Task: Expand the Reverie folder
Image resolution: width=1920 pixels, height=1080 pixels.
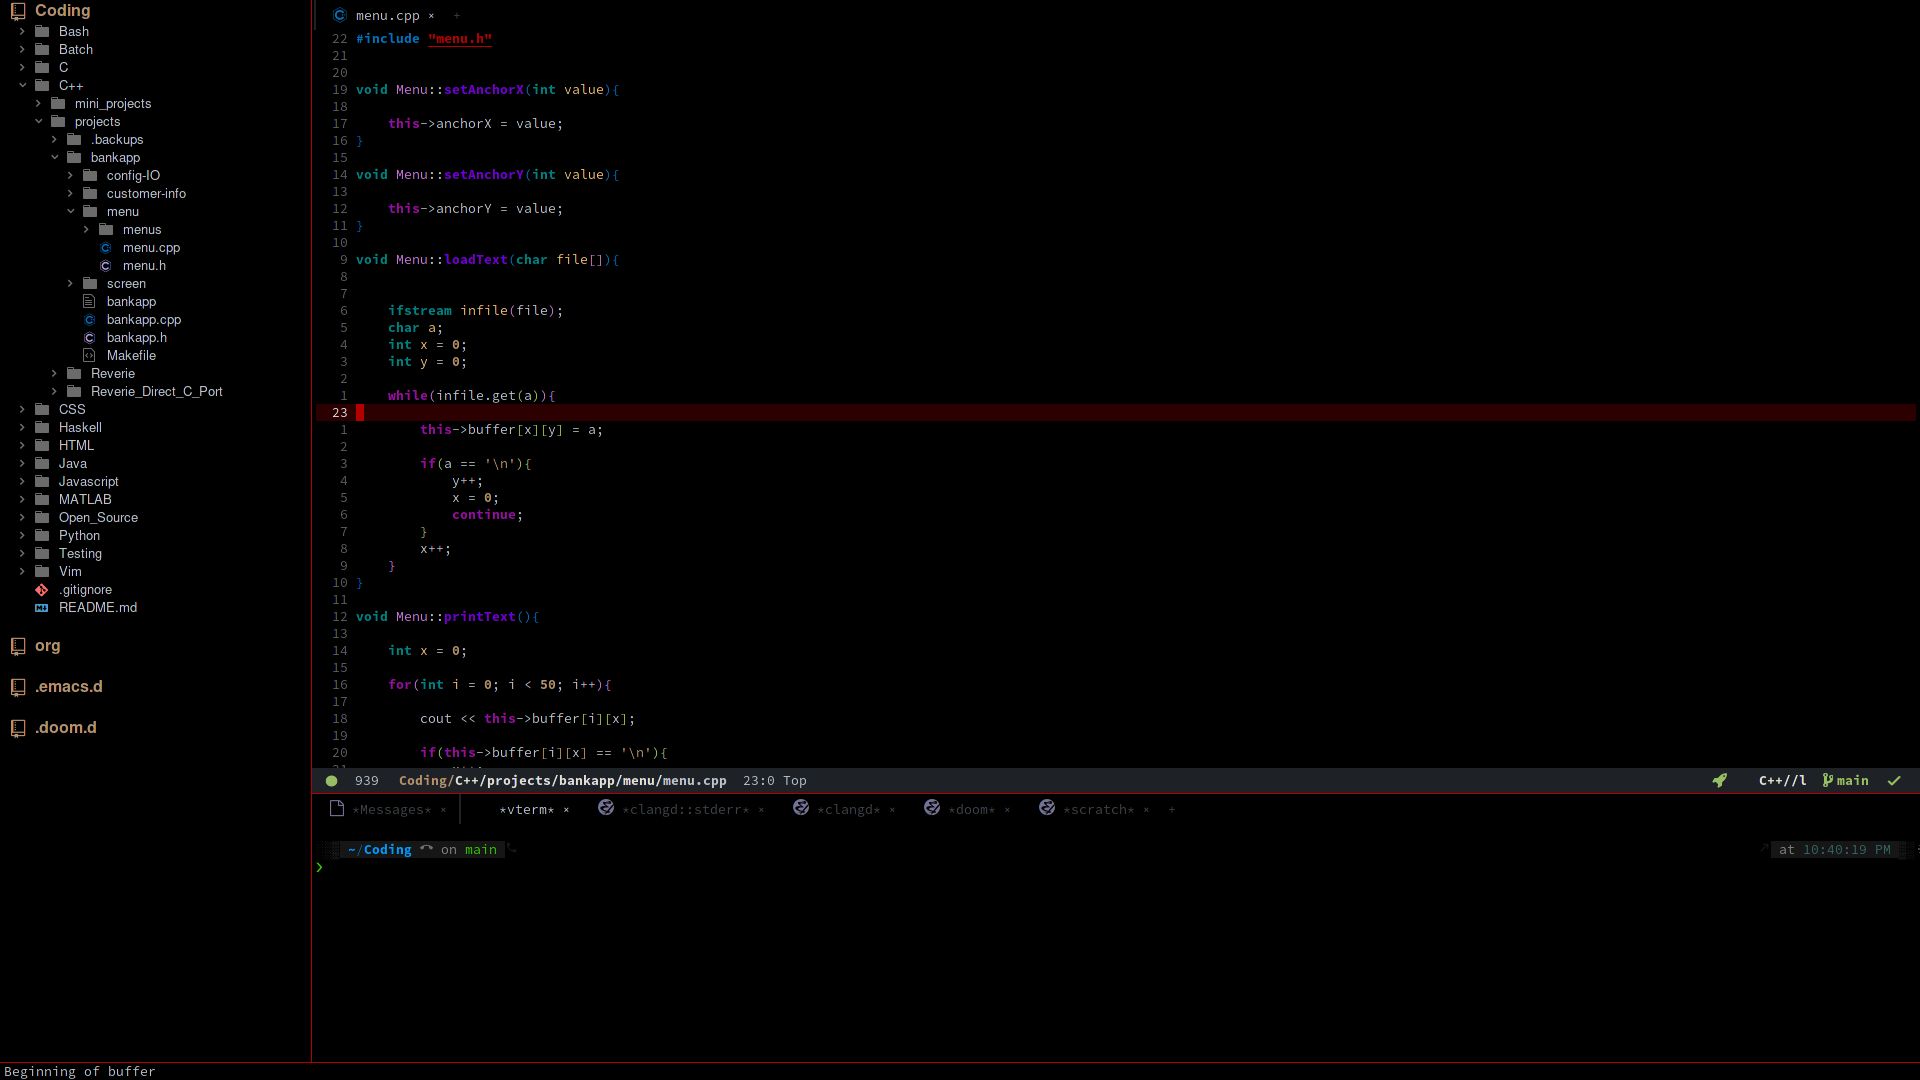Action: point(54,373)
